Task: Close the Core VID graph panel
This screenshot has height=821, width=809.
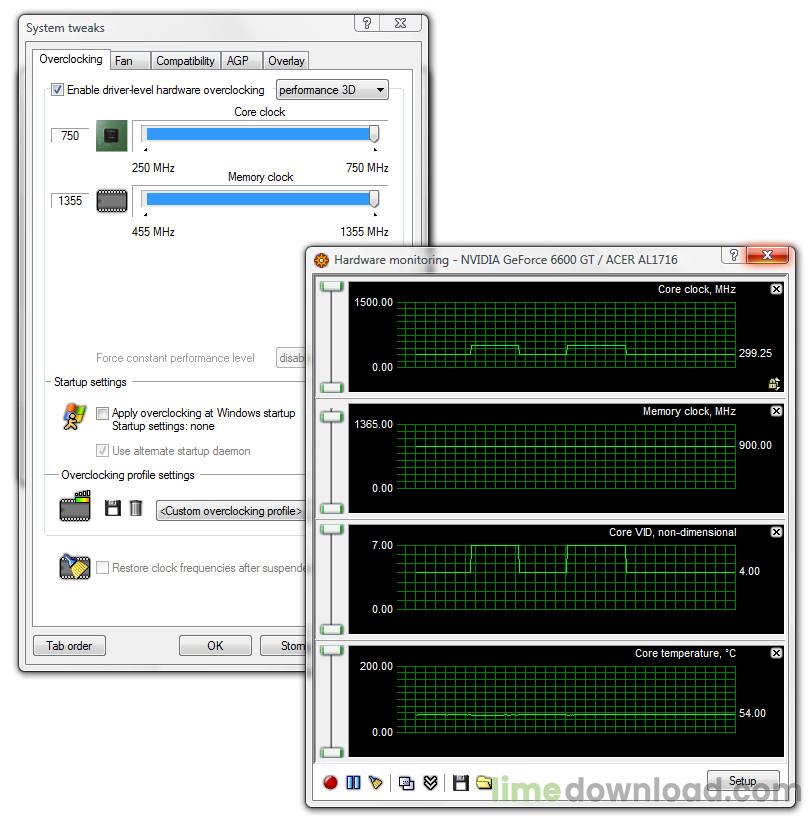Action: tap(776, 532)
